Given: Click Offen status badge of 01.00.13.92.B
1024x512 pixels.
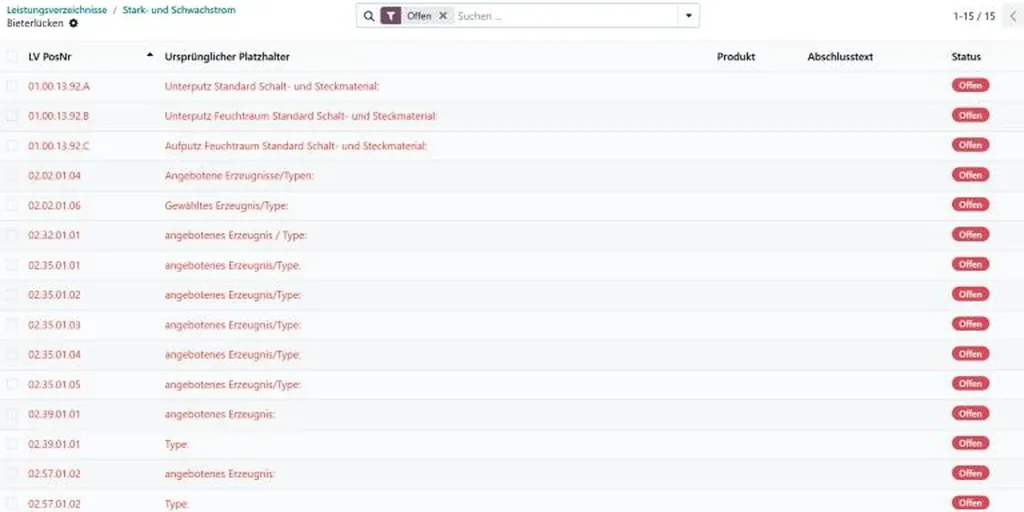Looking at the screenshot, I should 970,116.
